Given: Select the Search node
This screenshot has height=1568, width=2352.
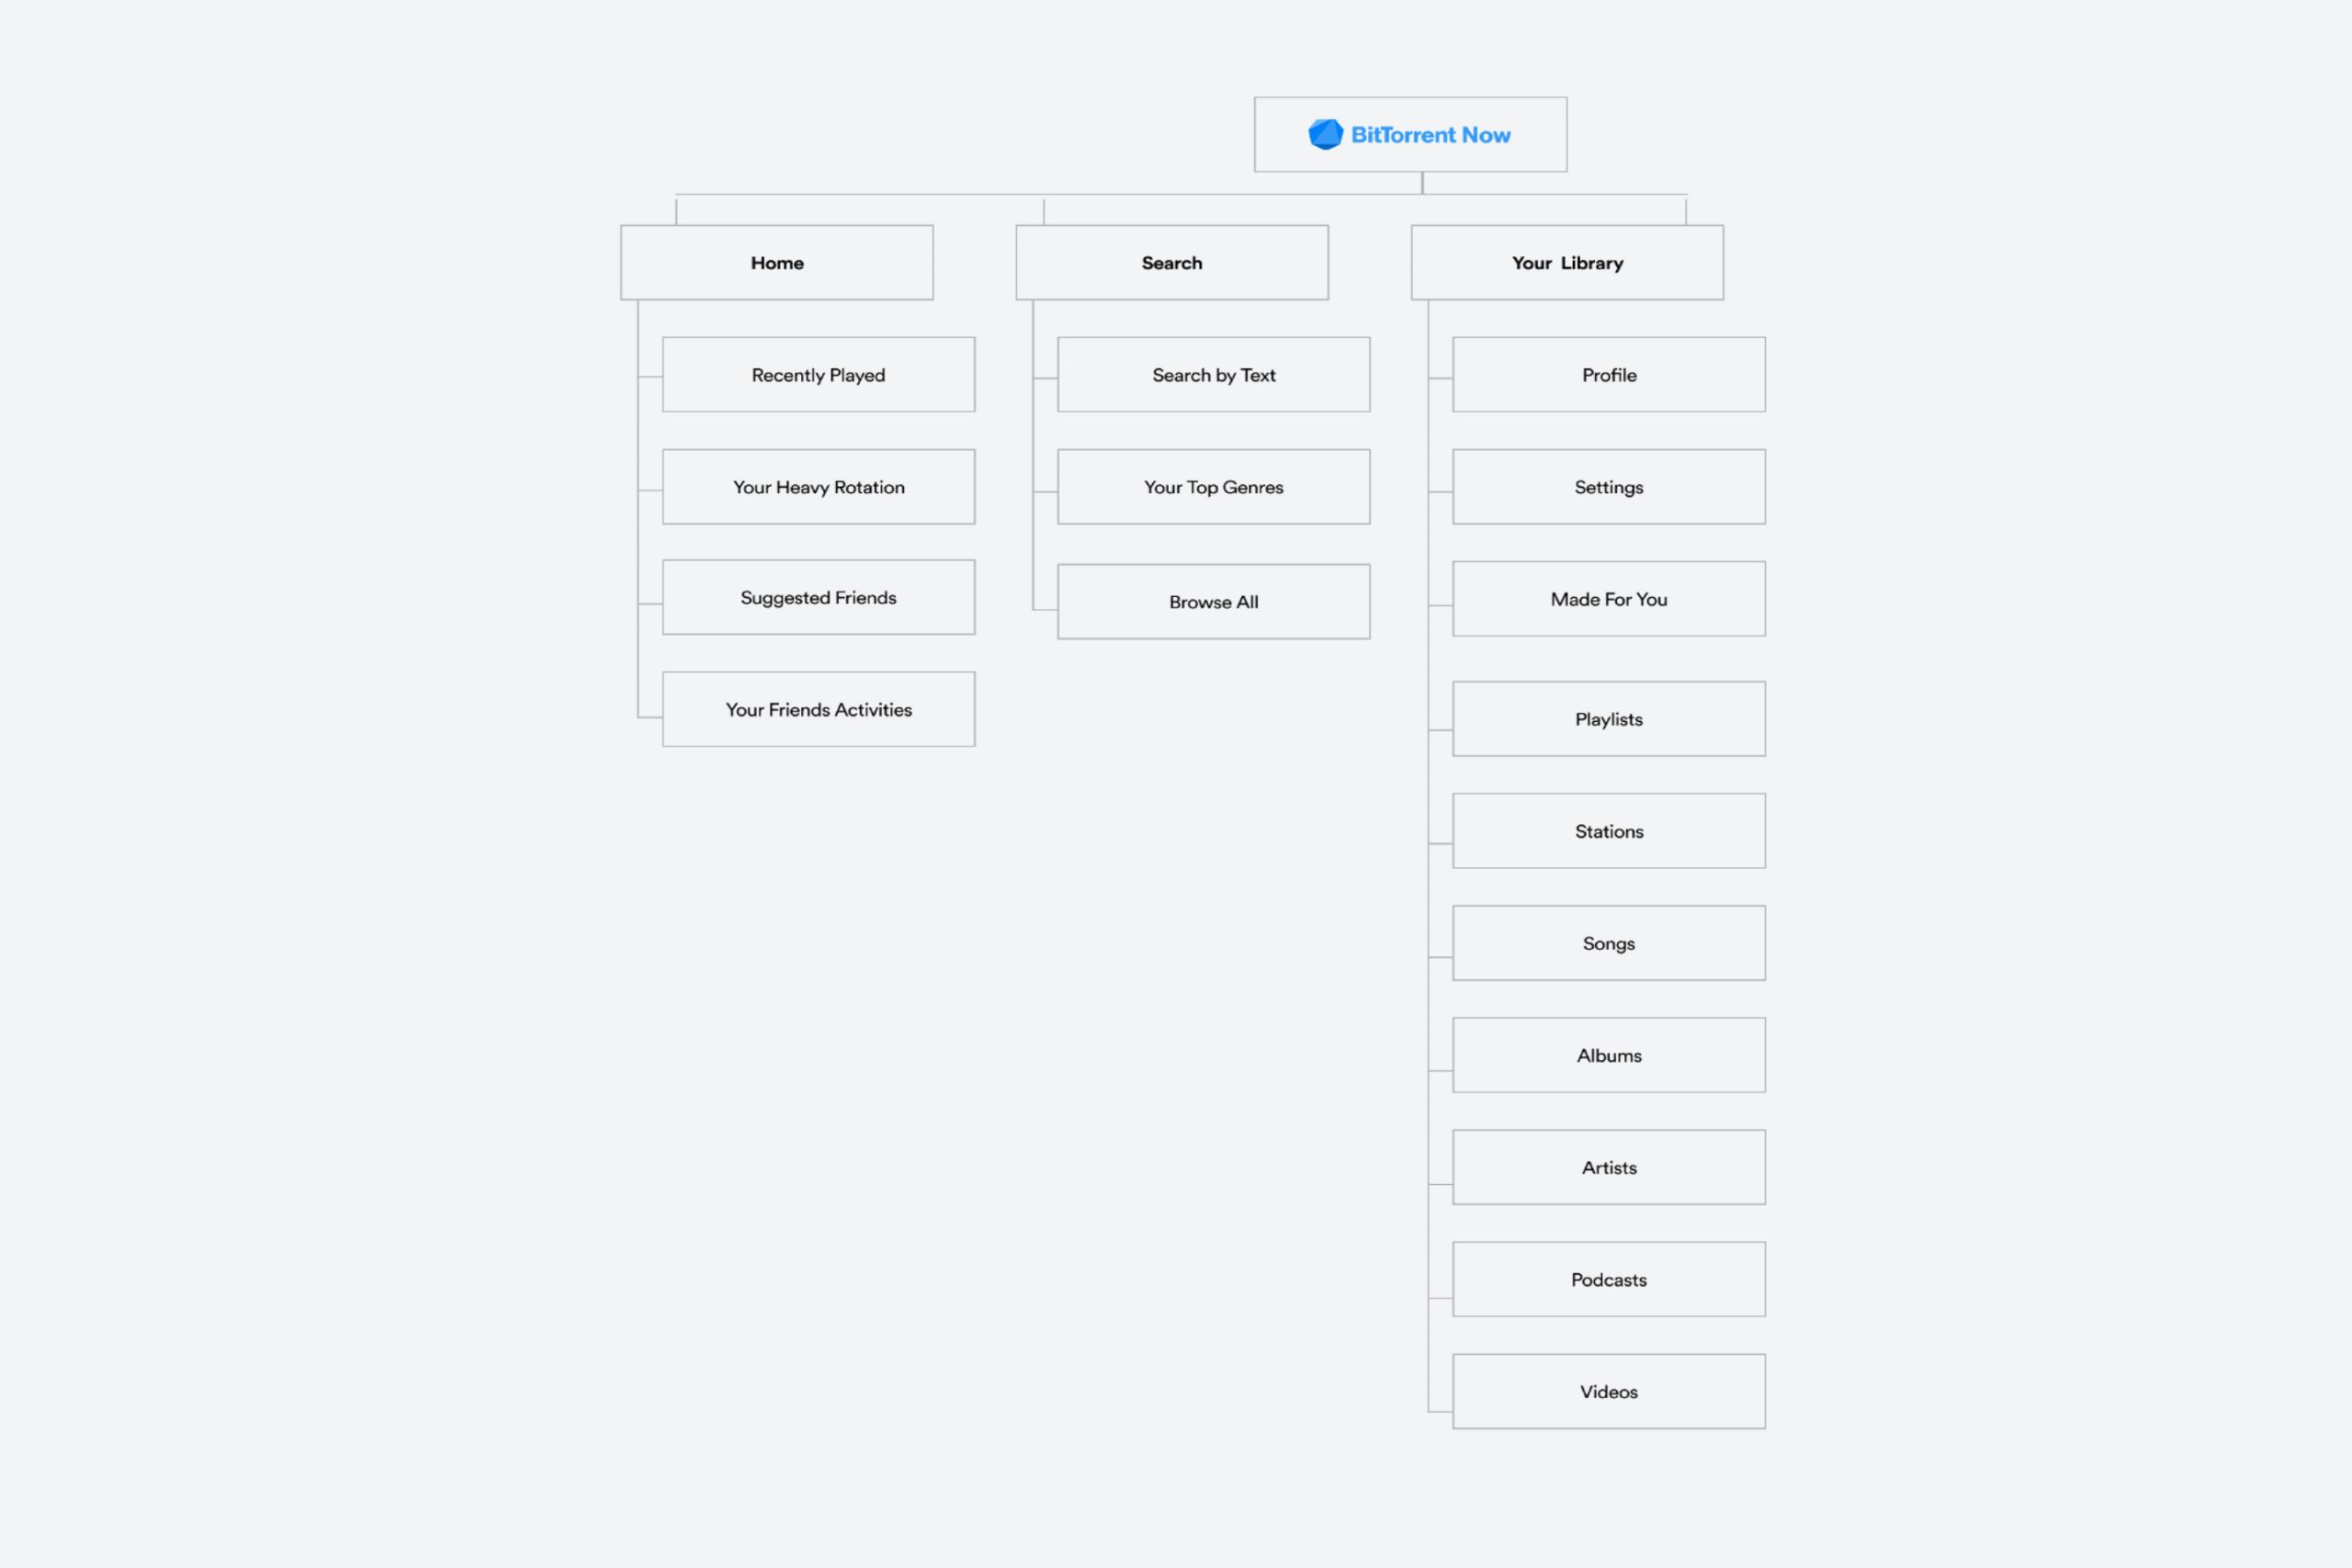Looking at the screenshot, I should [1172, 263].
